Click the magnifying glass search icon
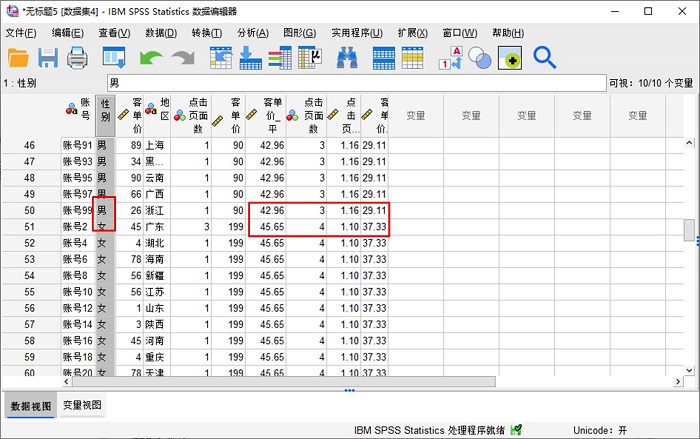 [x=544, y=58]
